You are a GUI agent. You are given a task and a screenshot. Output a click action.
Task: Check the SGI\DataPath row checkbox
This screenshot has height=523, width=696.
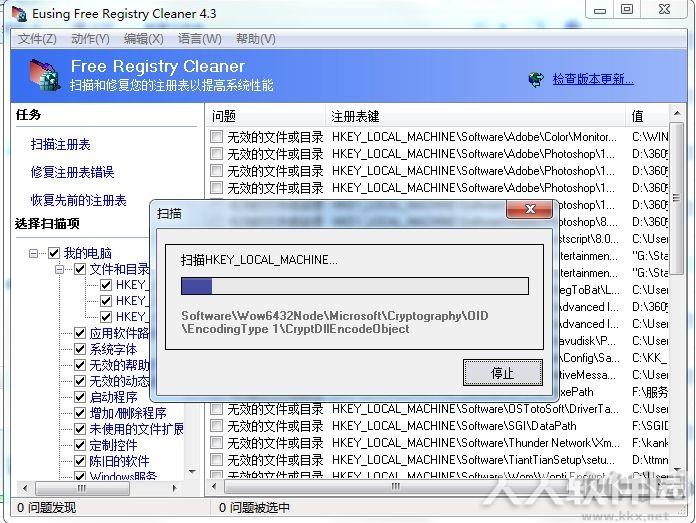pos(217,426)
